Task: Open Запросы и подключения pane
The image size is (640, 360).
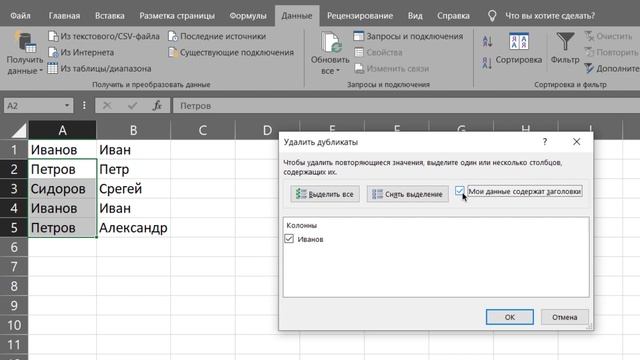Action: click(x=409, y=36)
